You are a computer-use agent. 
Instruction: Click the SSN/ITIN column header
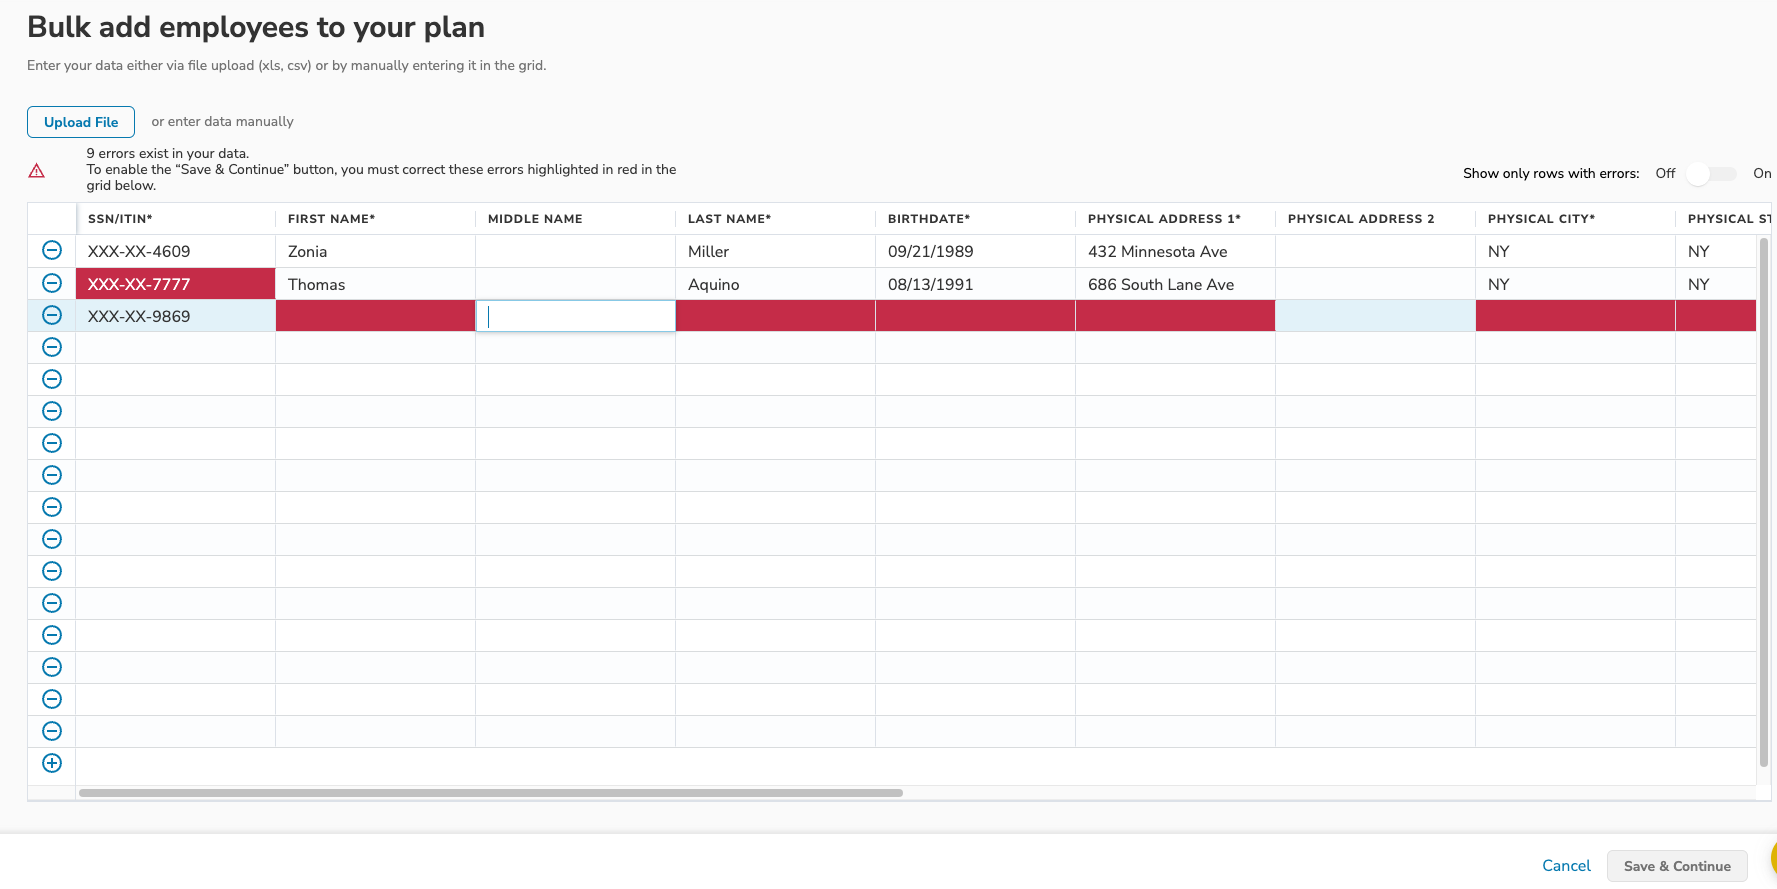pos(120,219)
